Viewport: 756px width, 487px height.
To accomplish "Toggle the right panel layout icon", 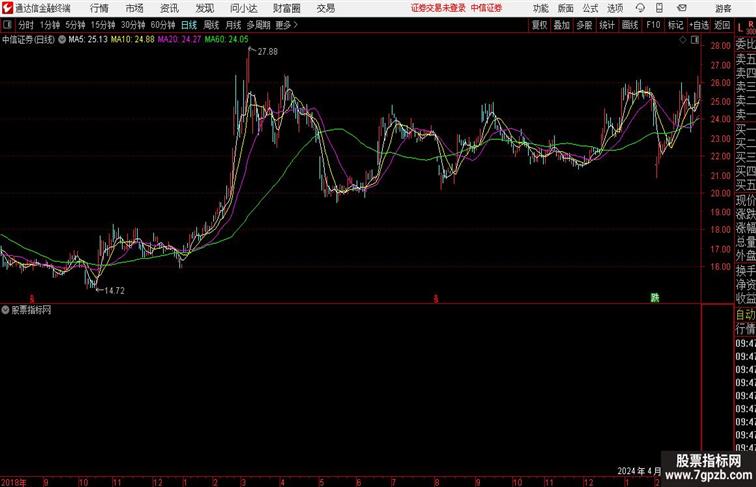I will (695, 40).
